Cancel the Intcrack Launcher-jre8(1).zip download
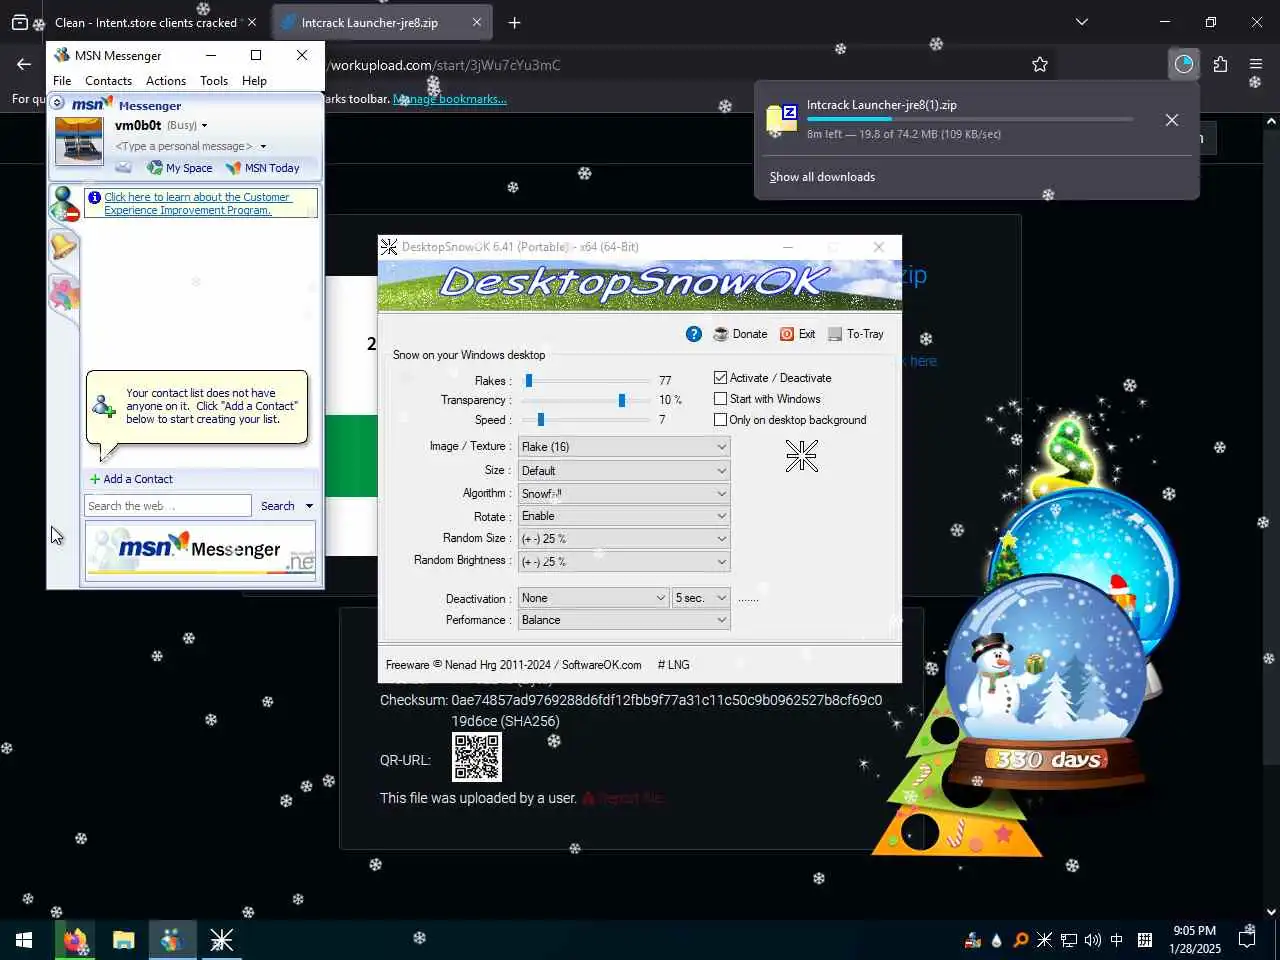 (x=1172, y=120)
